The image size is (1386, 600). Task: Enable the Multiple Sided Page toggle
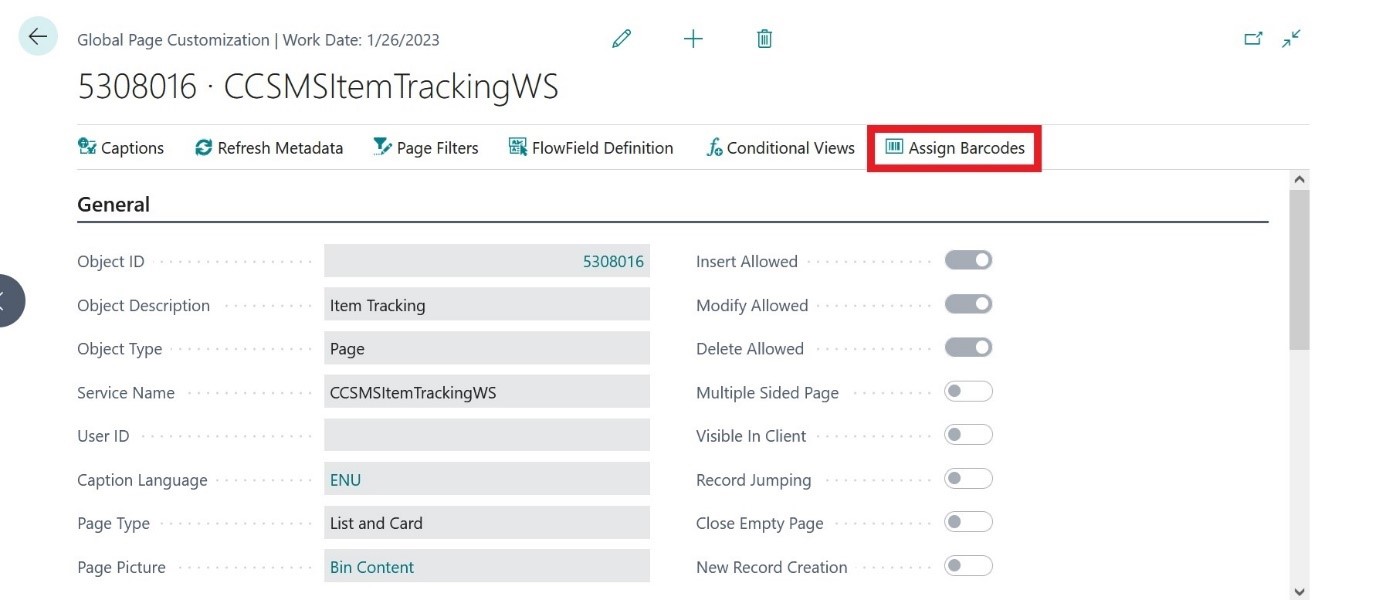[x=968, y=391]
